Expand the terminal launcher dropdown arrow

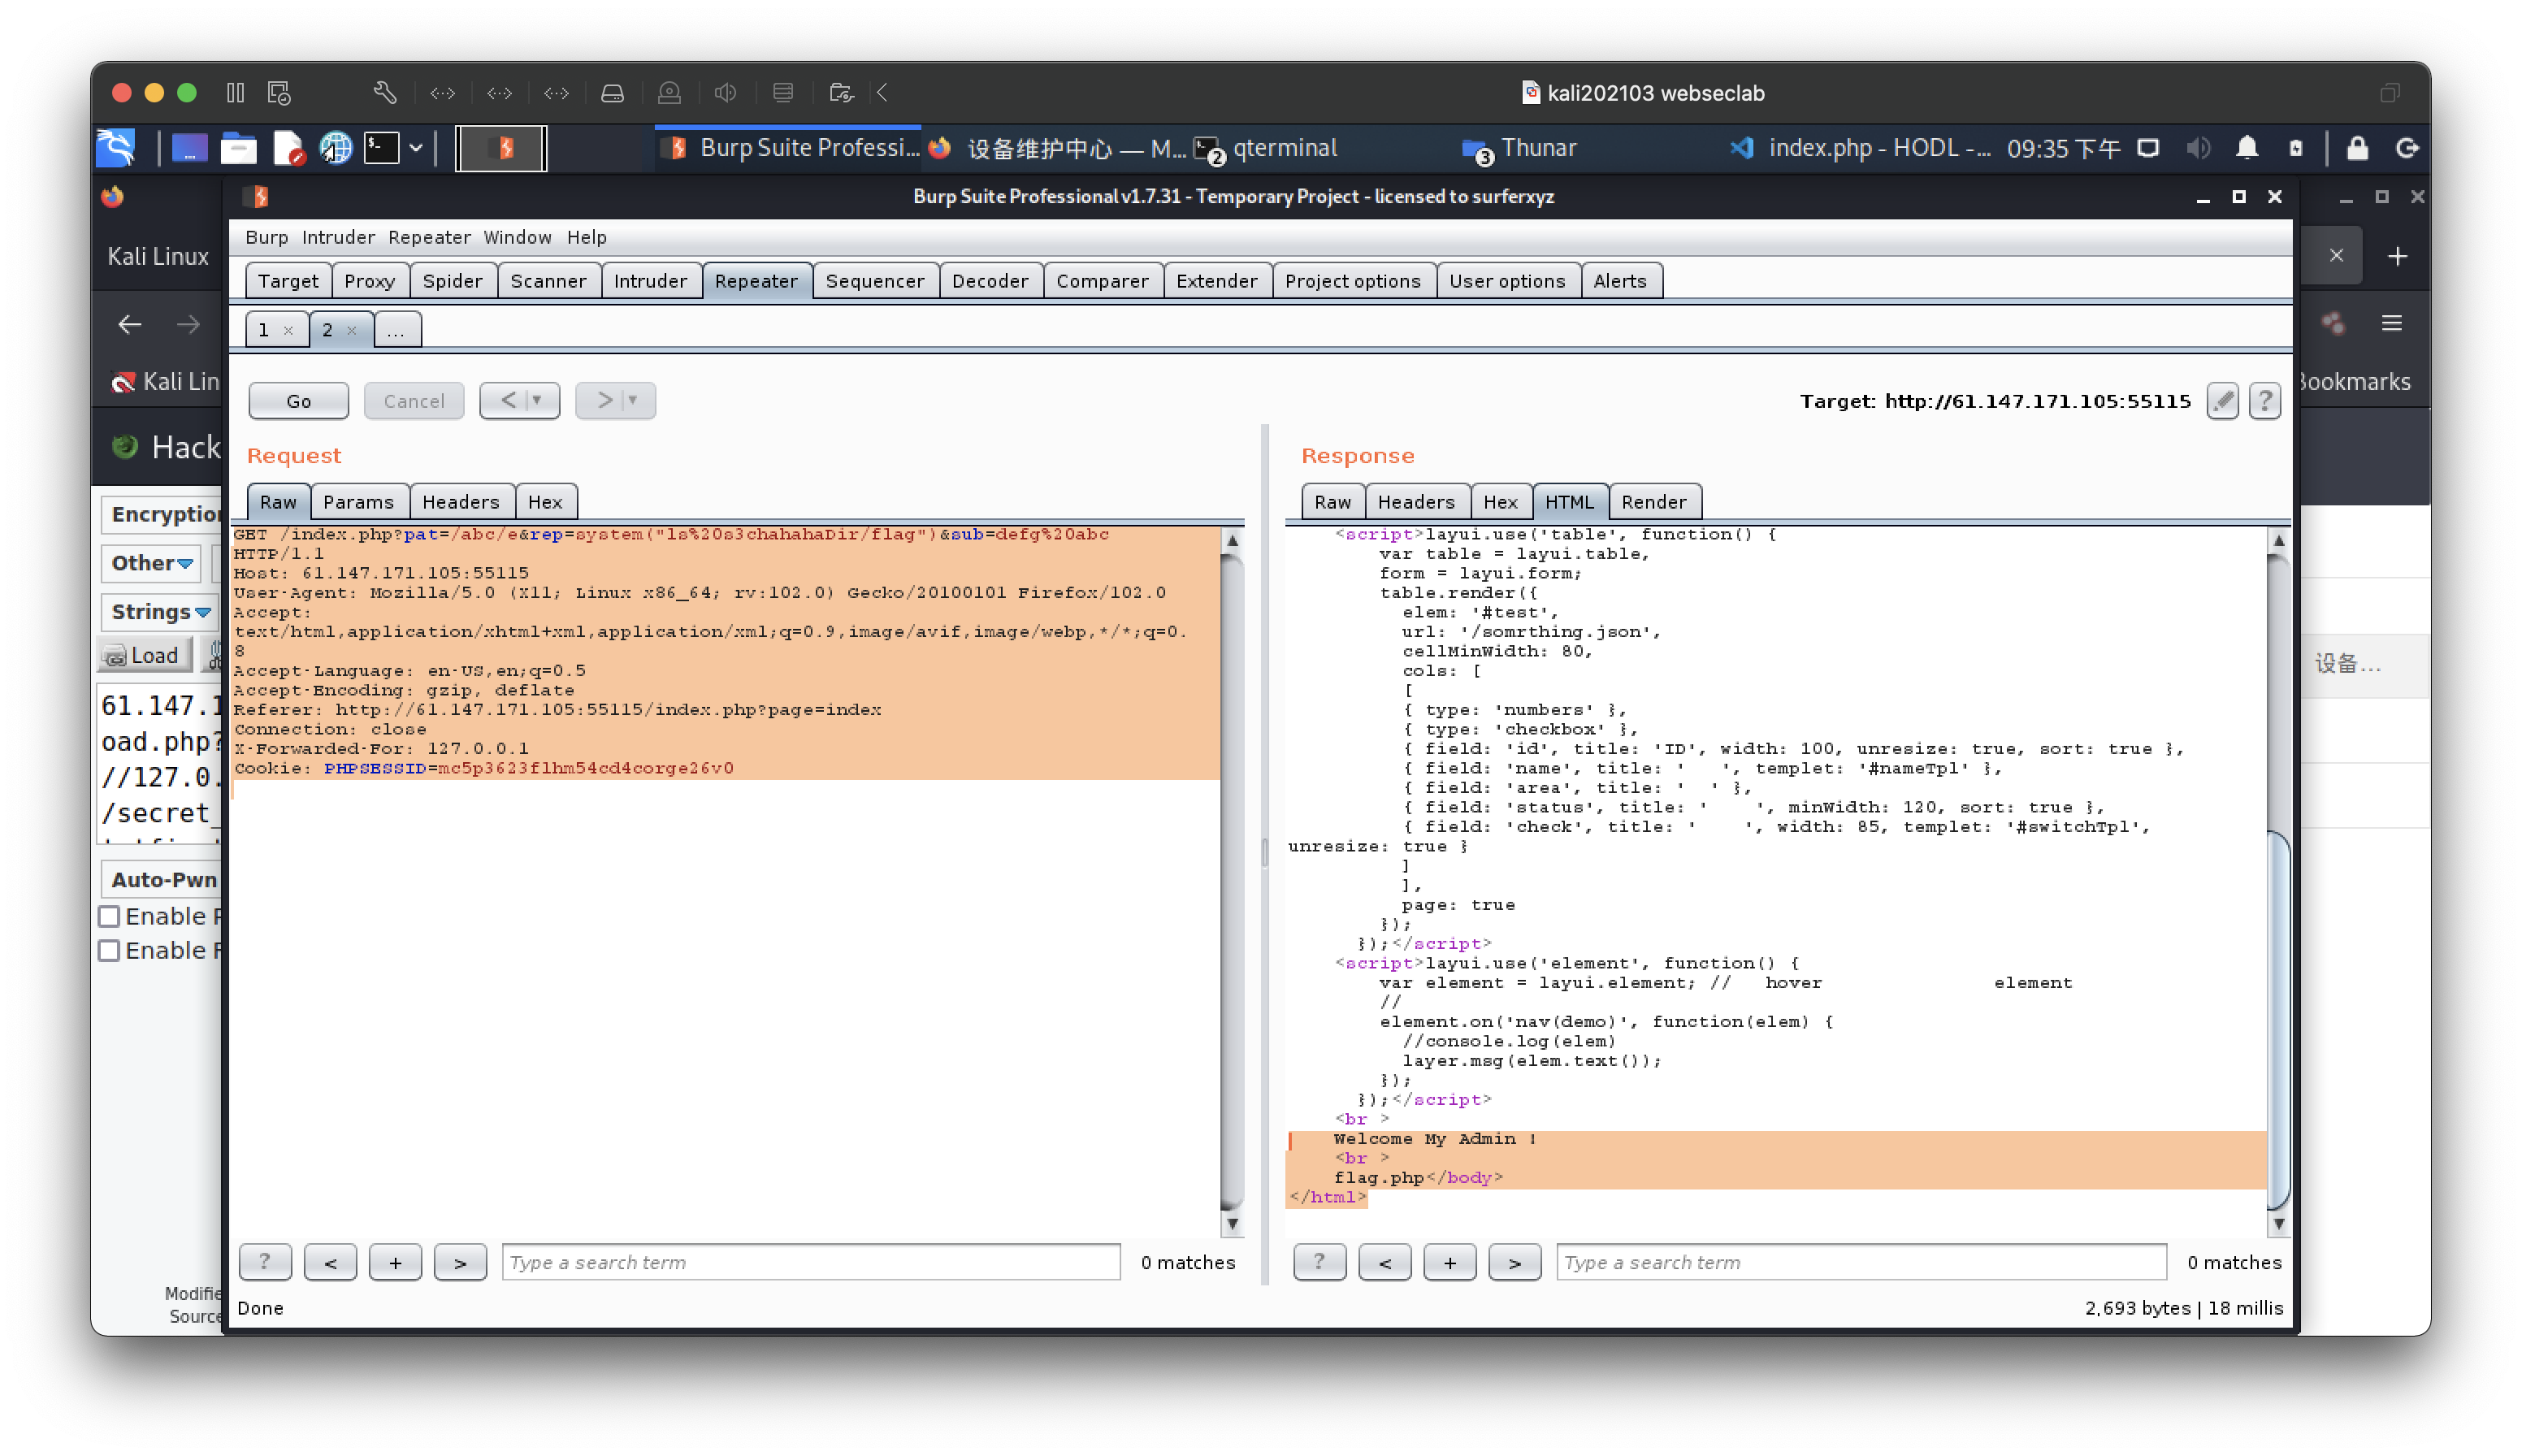416,148
